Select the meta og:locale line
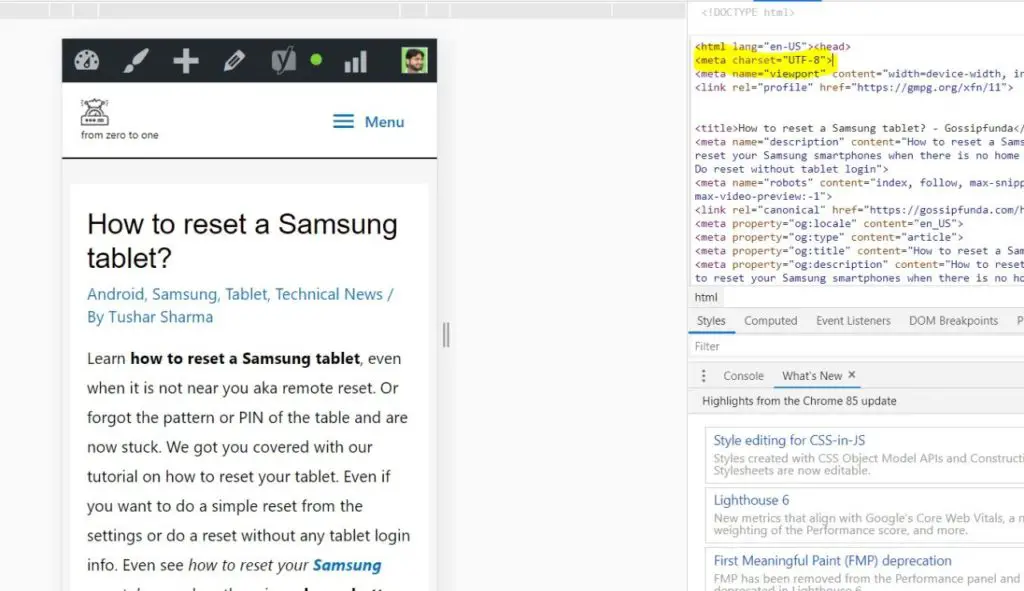 coord(829,223)
